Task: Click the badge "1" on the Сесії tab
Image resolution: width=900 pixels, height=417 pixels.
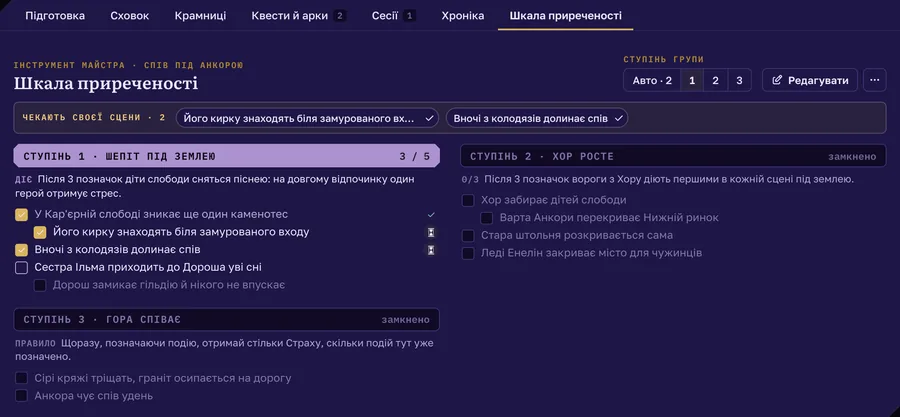Action: pos(409,16)
